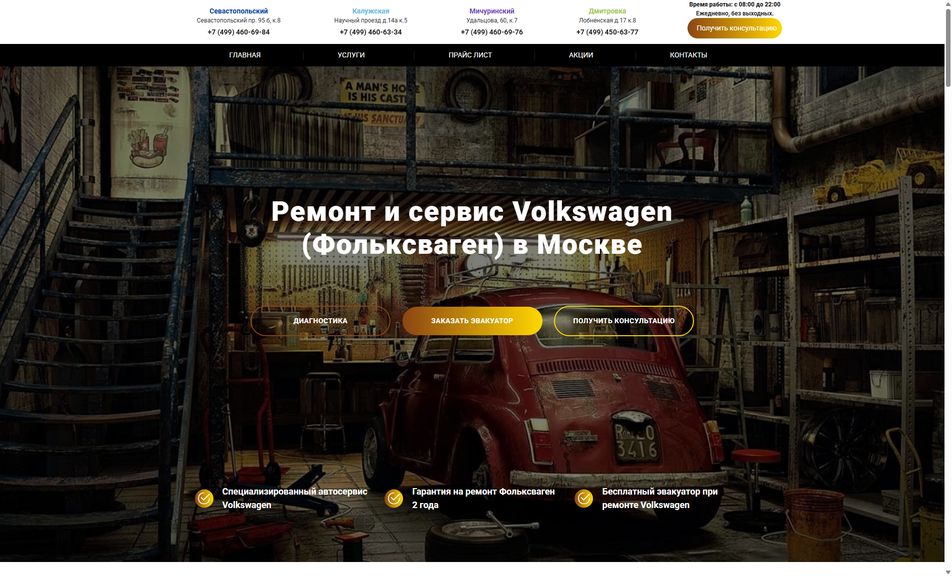Click the checkmark icon beside Гарантия на ремонт
The image size is (952, 576).
[394, 498]
